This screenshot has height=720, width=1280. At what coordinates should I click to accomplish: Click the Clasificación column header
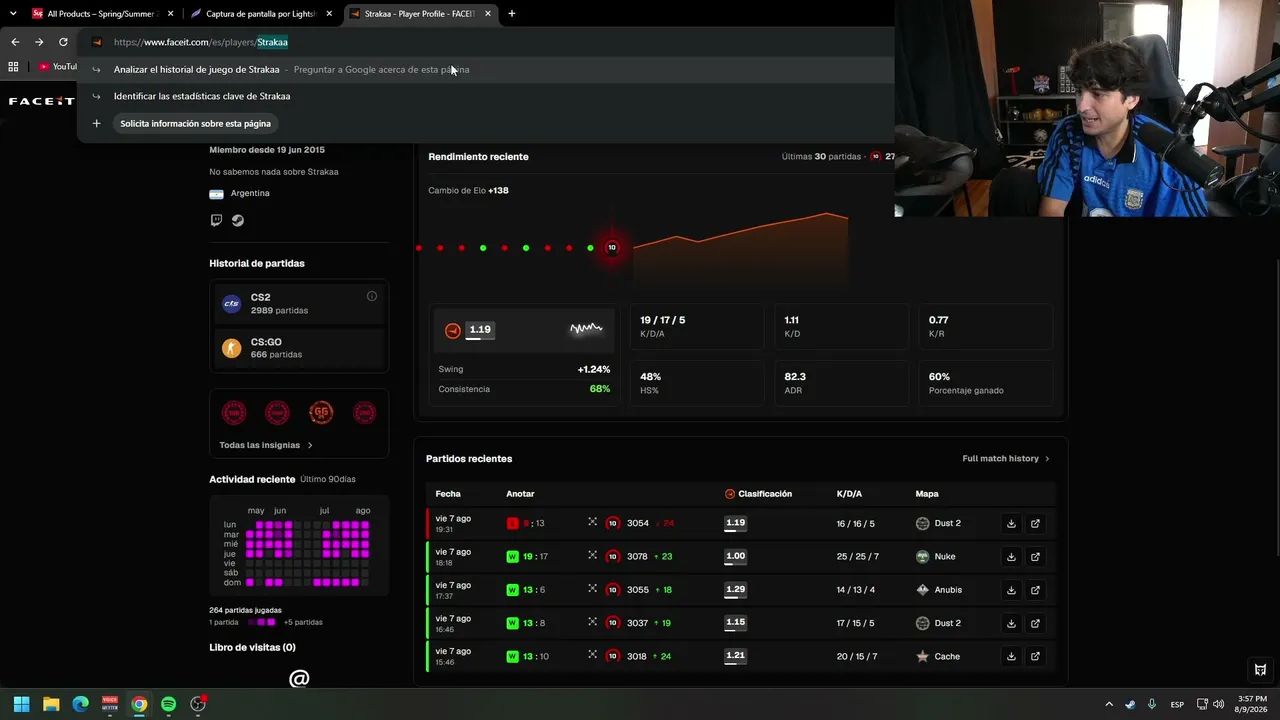(x=758, y=494)
